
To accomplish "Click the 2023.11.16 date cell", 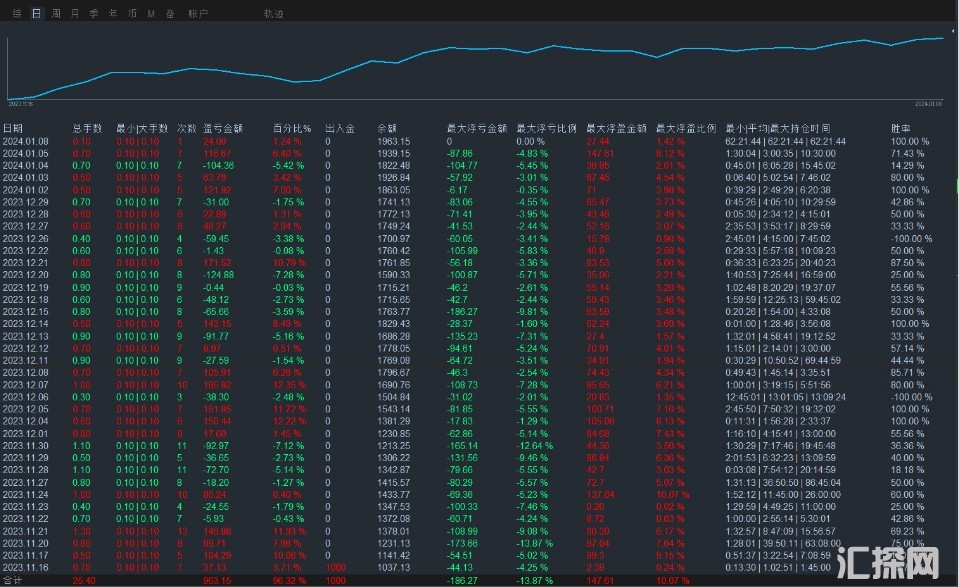I will [26, 568].
